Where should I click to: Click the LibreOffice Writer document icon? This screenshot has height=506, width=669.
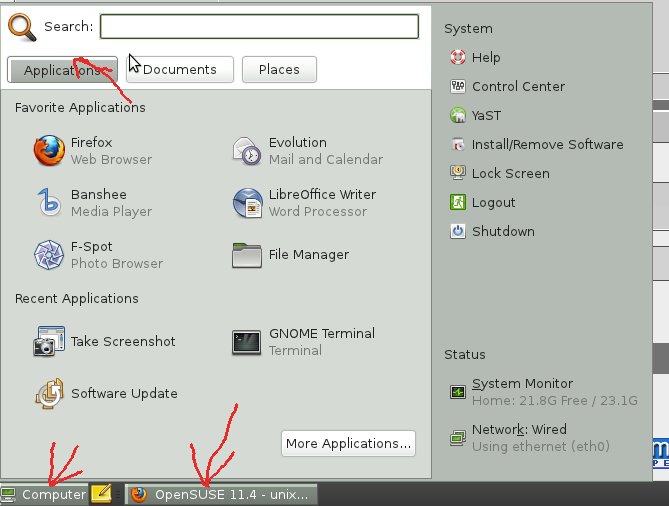coord(247,203)
